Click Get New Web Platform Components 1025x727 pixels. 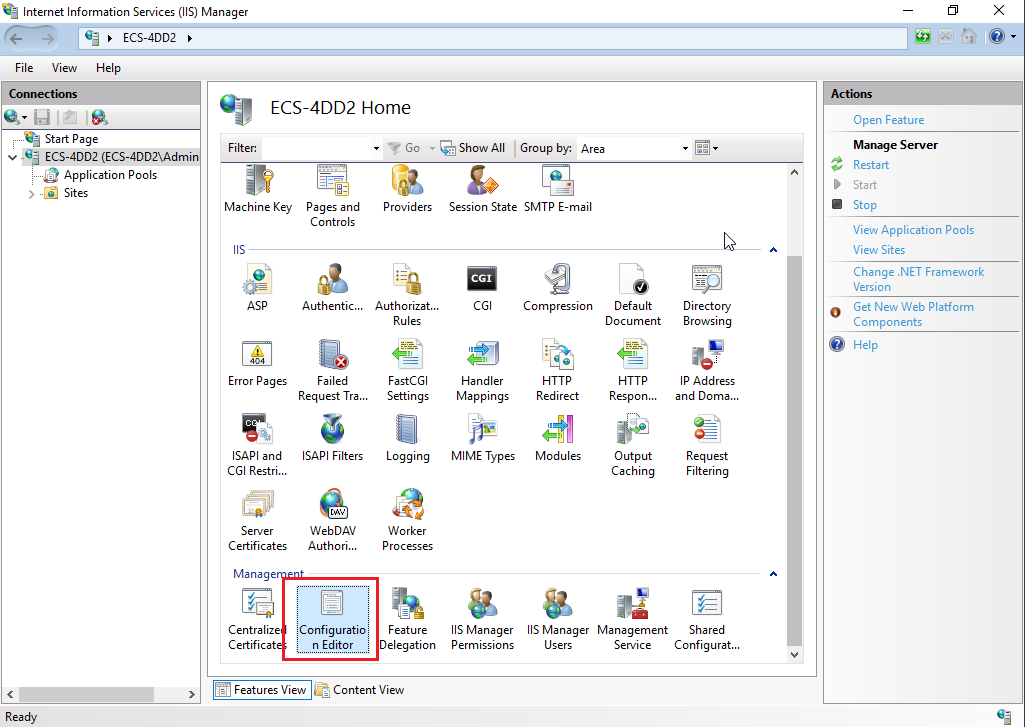pyautogui.click(x=913, y=314)
